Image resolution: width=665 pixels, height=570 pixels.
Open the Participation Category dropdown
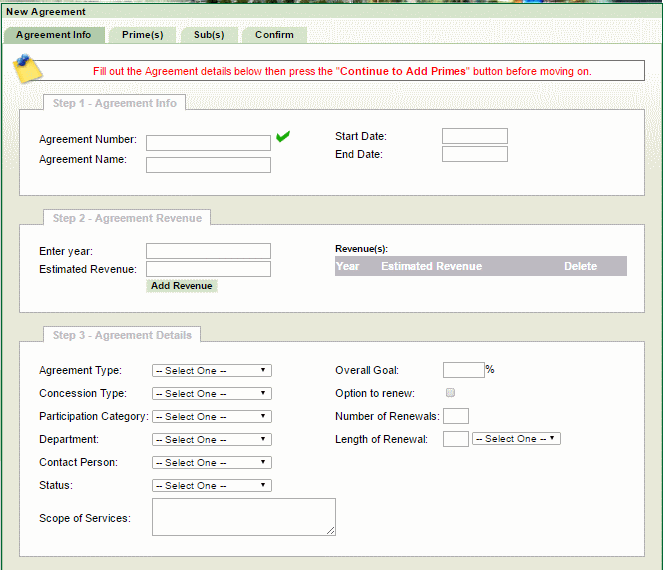(x=211, y=417)
